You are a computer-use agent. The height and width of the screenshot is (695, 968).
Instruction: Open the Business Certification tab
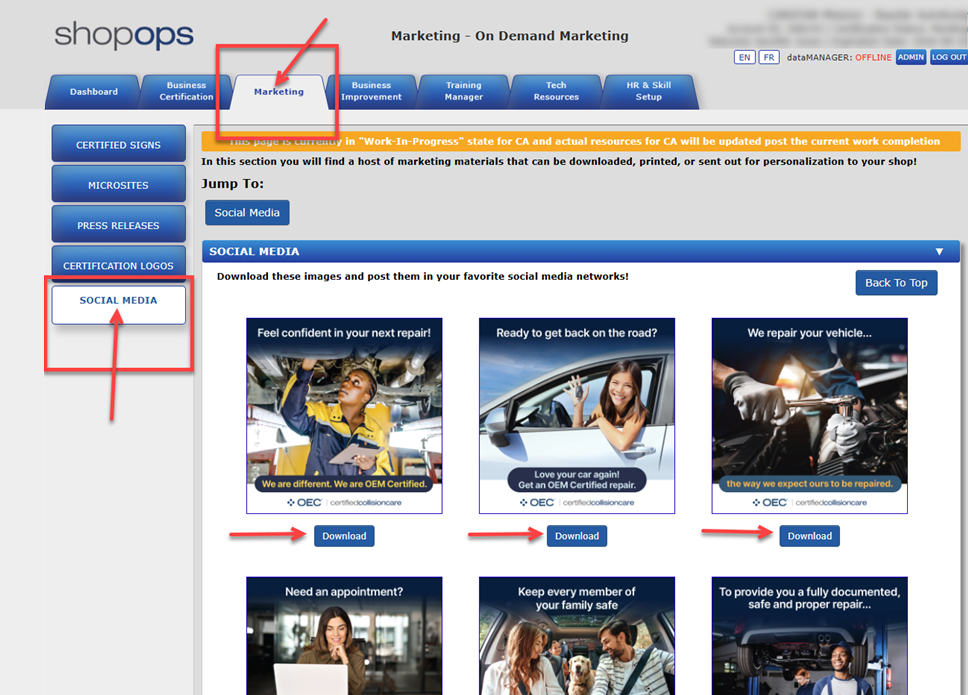click(x=186, y=91)
